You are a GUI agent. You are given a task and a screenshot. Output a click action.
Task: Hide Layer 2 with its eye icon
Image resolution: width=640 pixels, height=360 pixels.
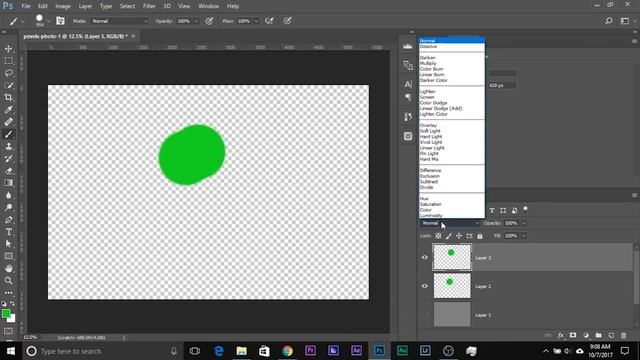pos(425,286)
